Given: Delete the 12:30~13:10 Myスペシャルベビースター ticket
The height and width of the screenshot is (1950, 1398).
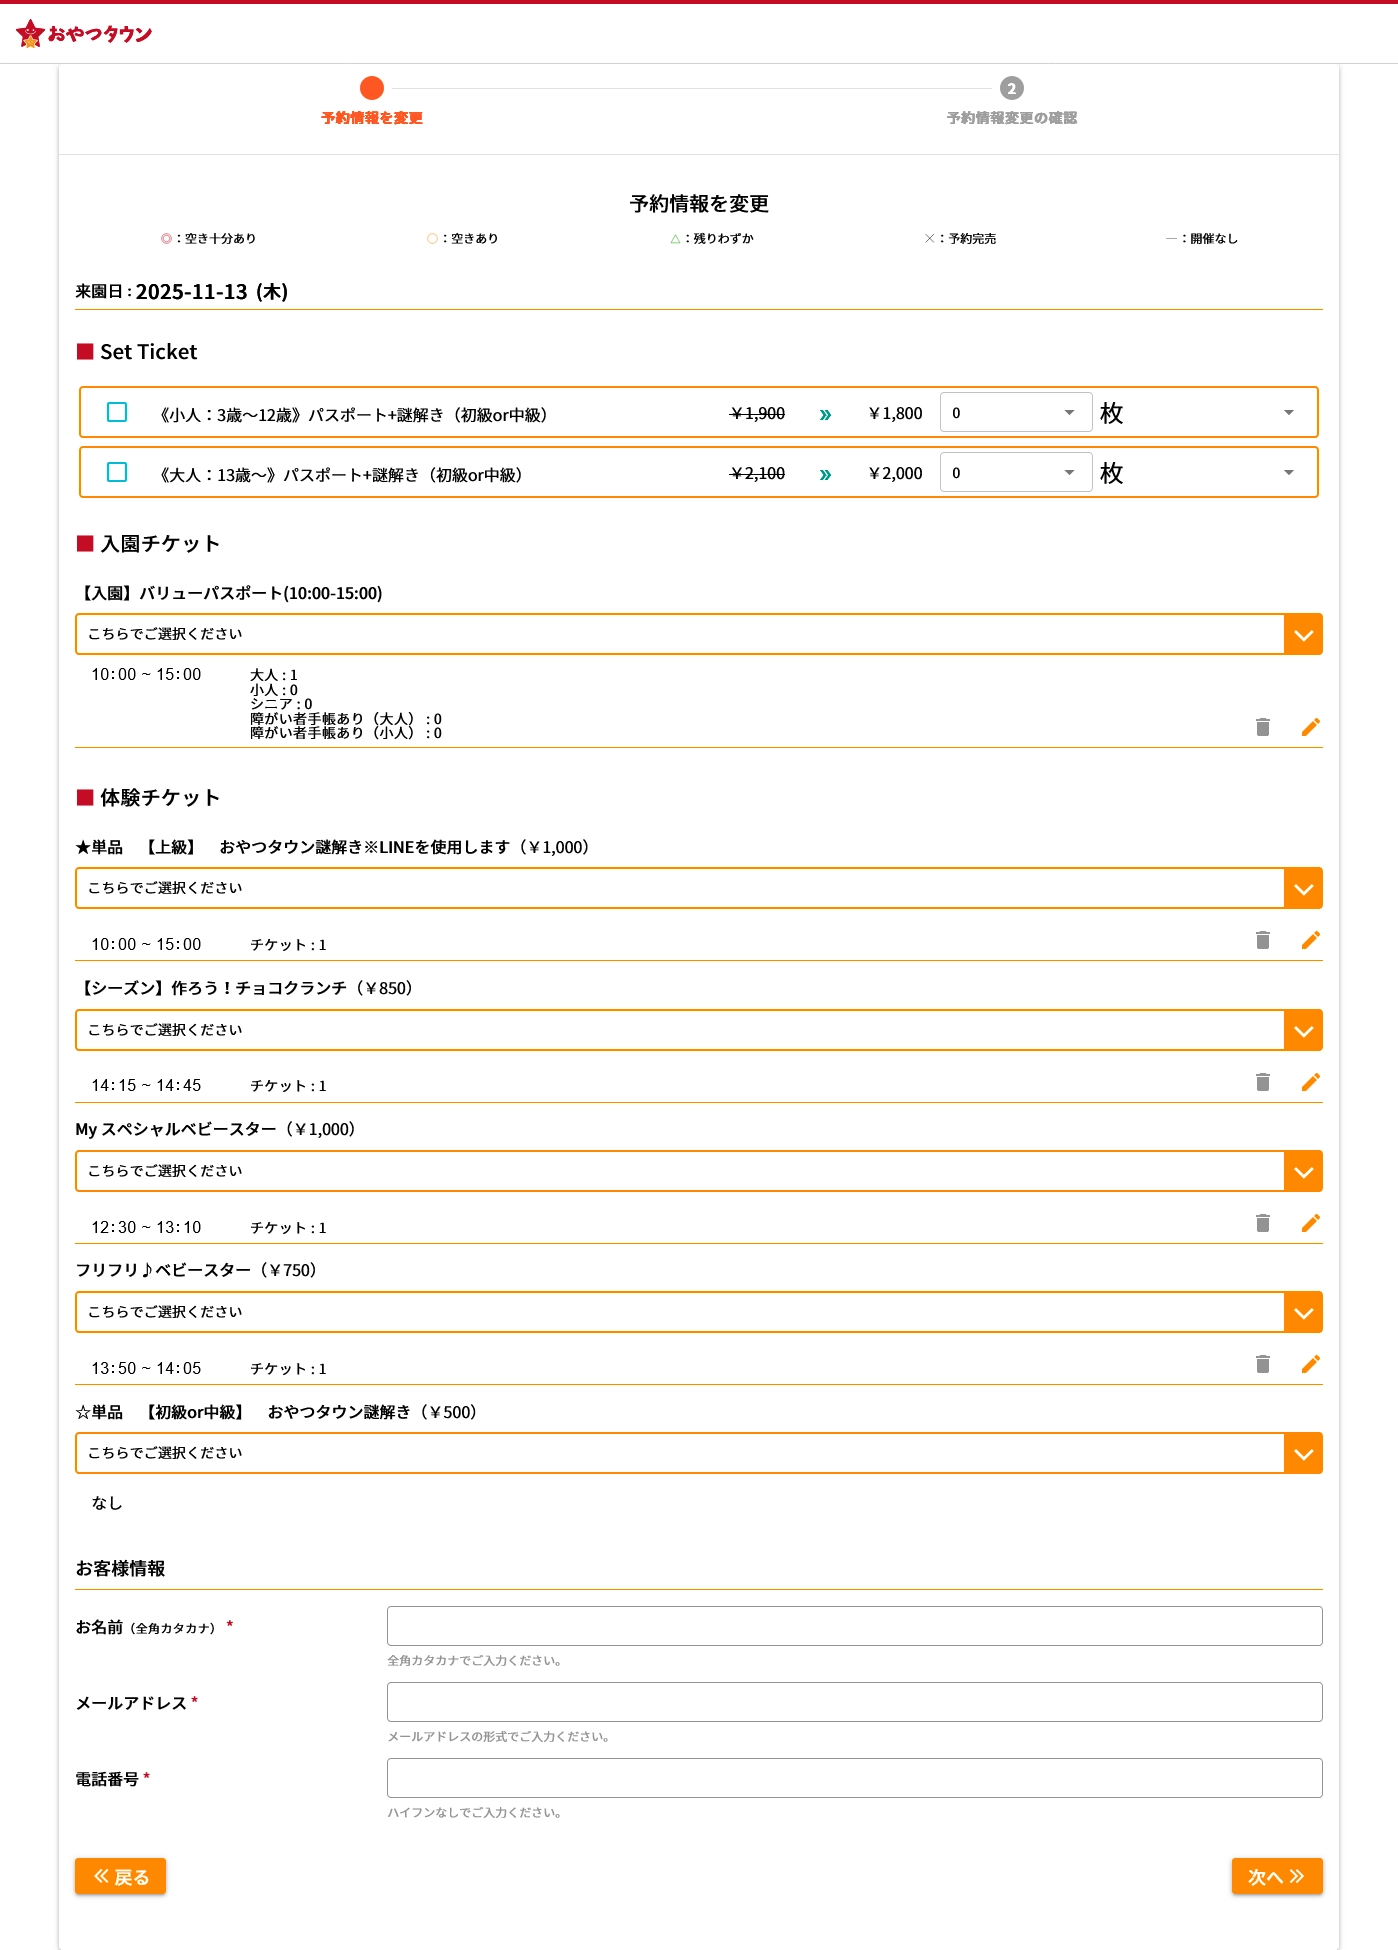Looking at the screenshot, I should (x=1262, y=1223).
